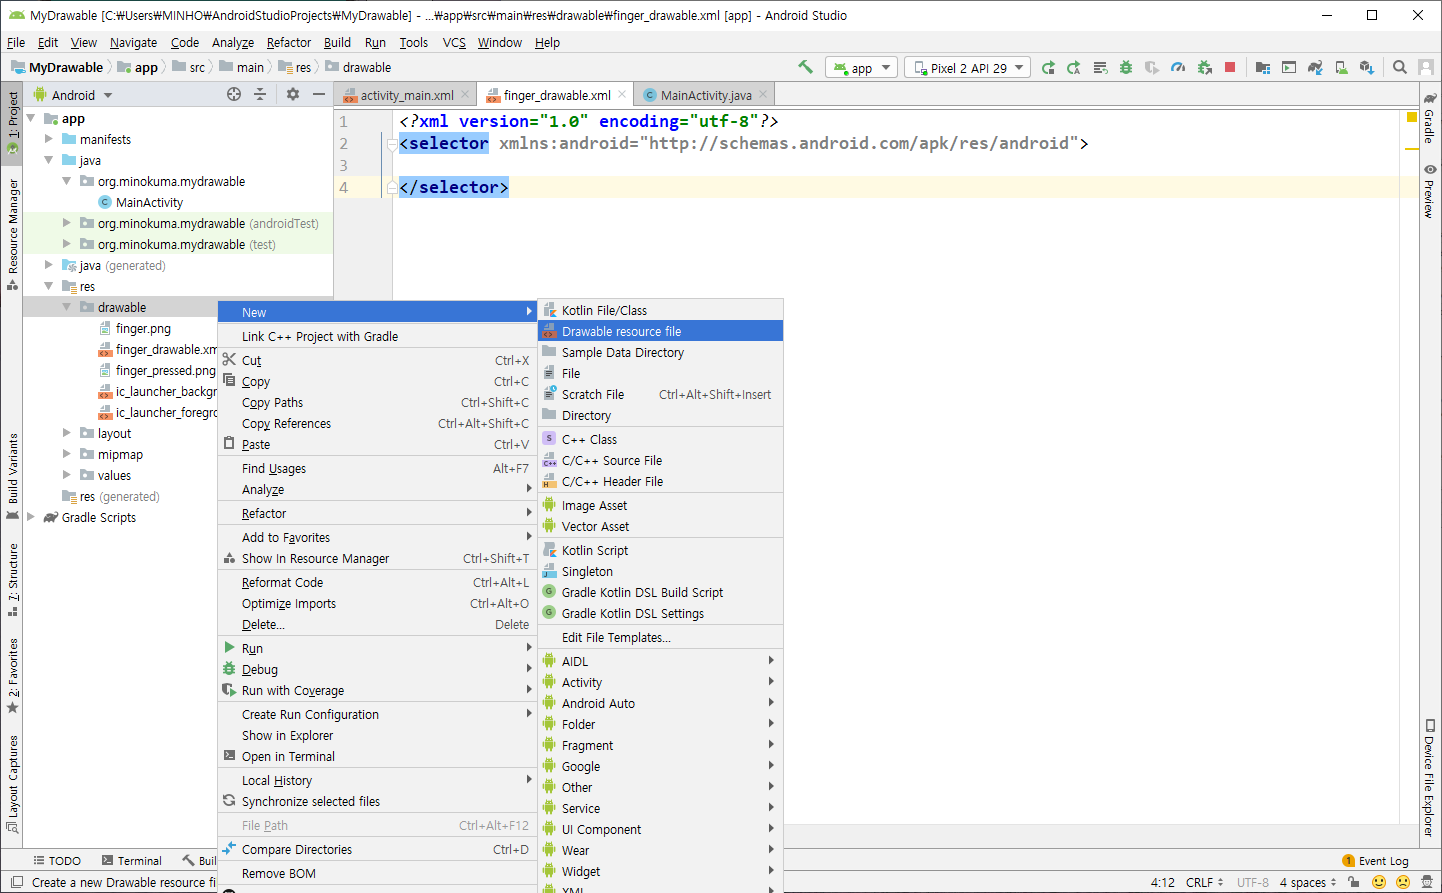Expand the manifests folder
This screenshot has width=1442, height=893.
(49, 139)
